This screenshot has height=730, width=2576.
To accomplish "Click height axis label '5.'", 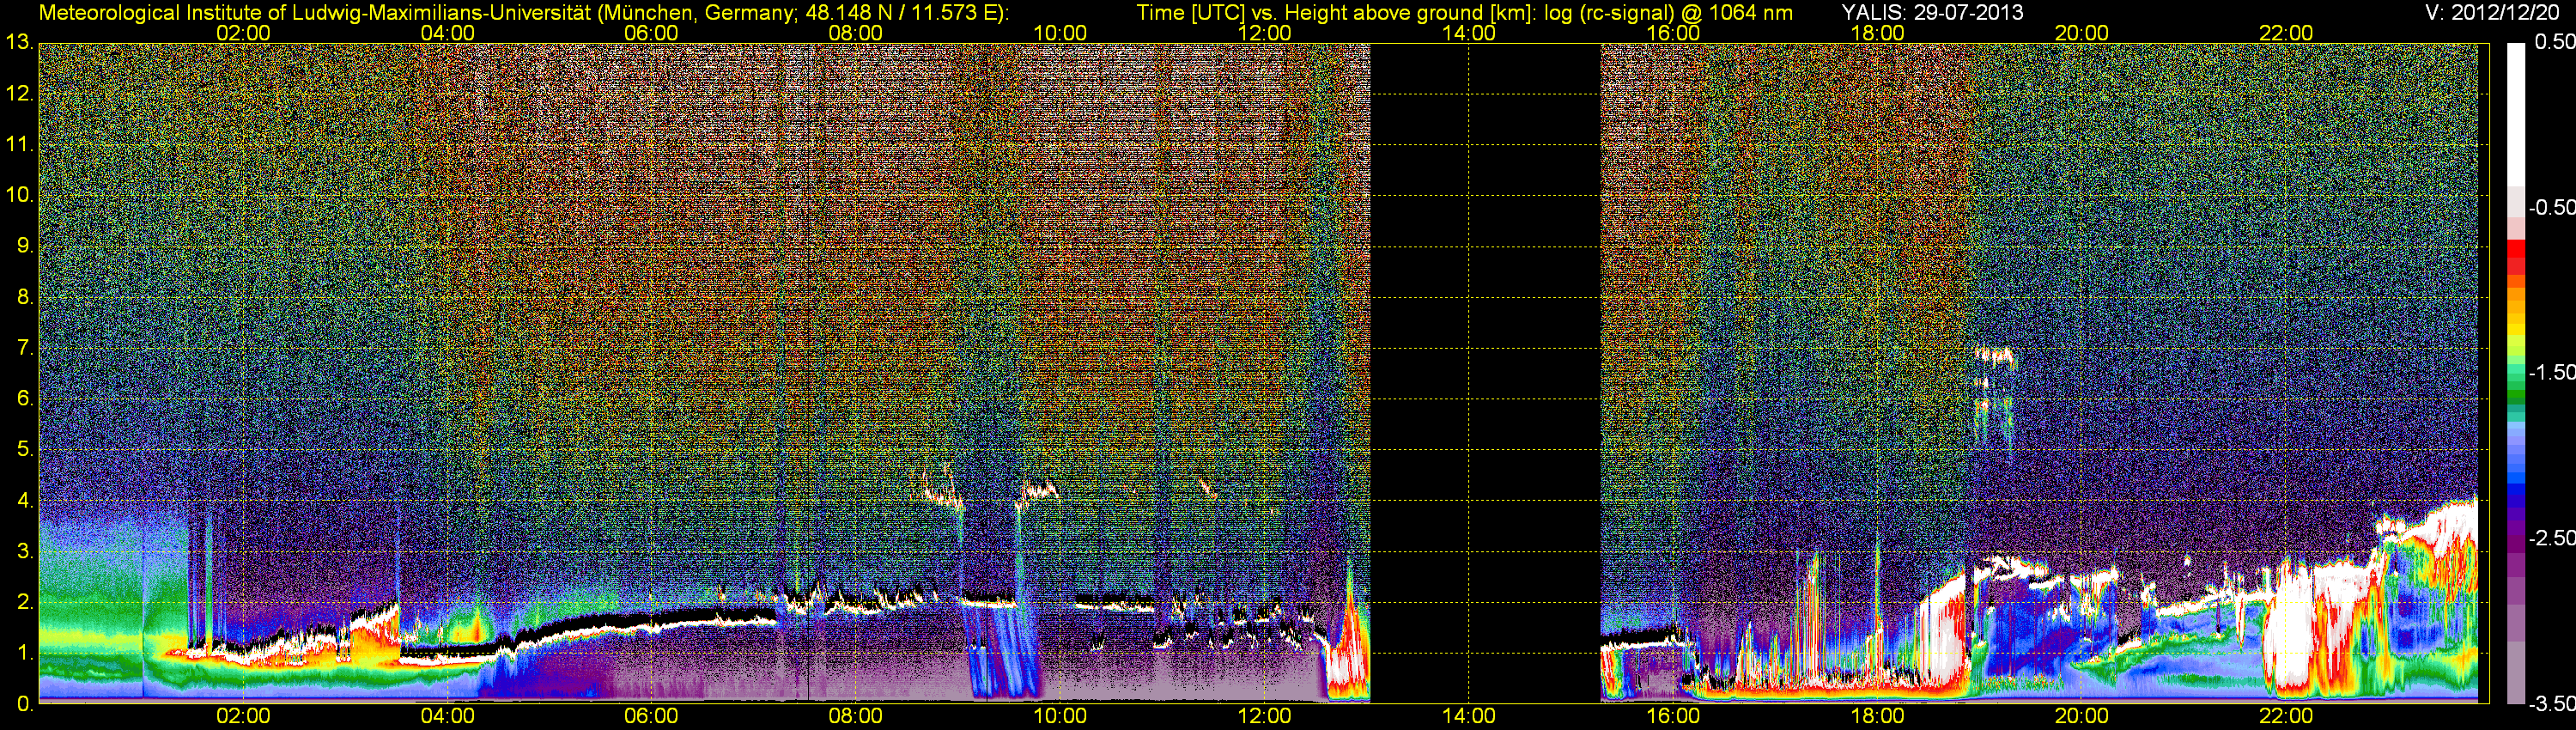I will click(25, 449).
